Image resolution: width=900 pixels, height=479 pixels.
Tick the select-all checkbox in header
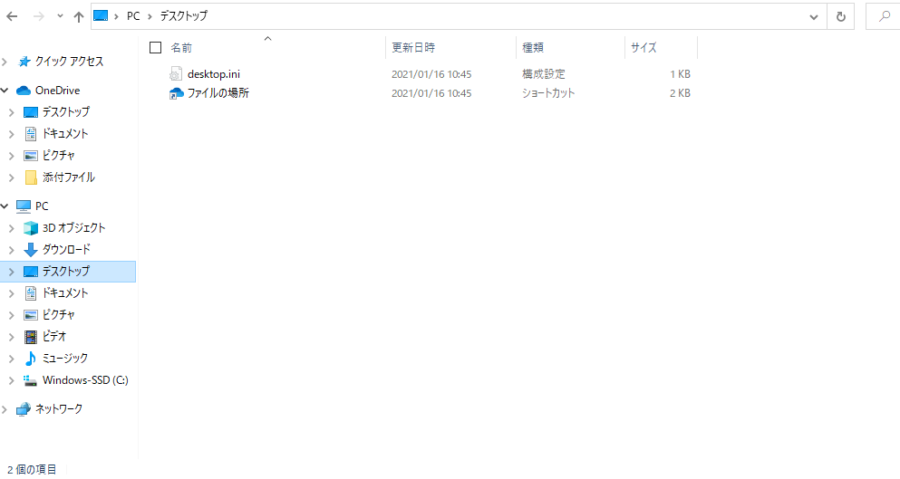click(x=156, y=48)
